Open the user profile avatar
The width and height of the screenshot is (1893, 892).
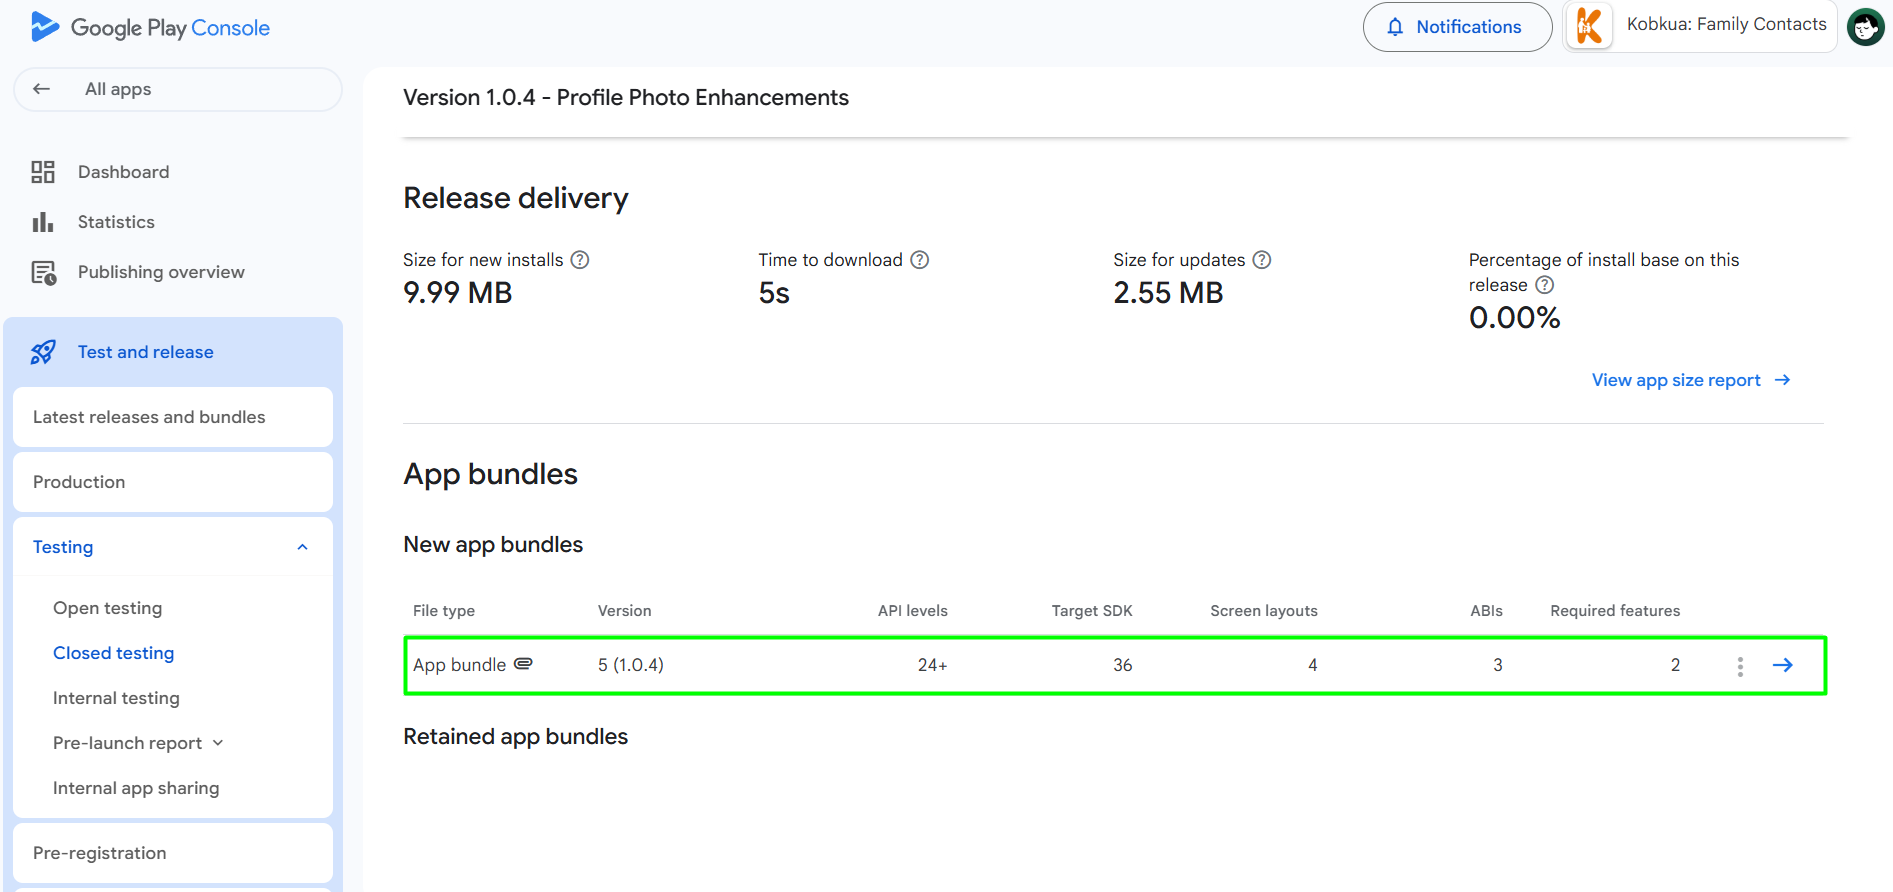click(x=1865, y=27)
